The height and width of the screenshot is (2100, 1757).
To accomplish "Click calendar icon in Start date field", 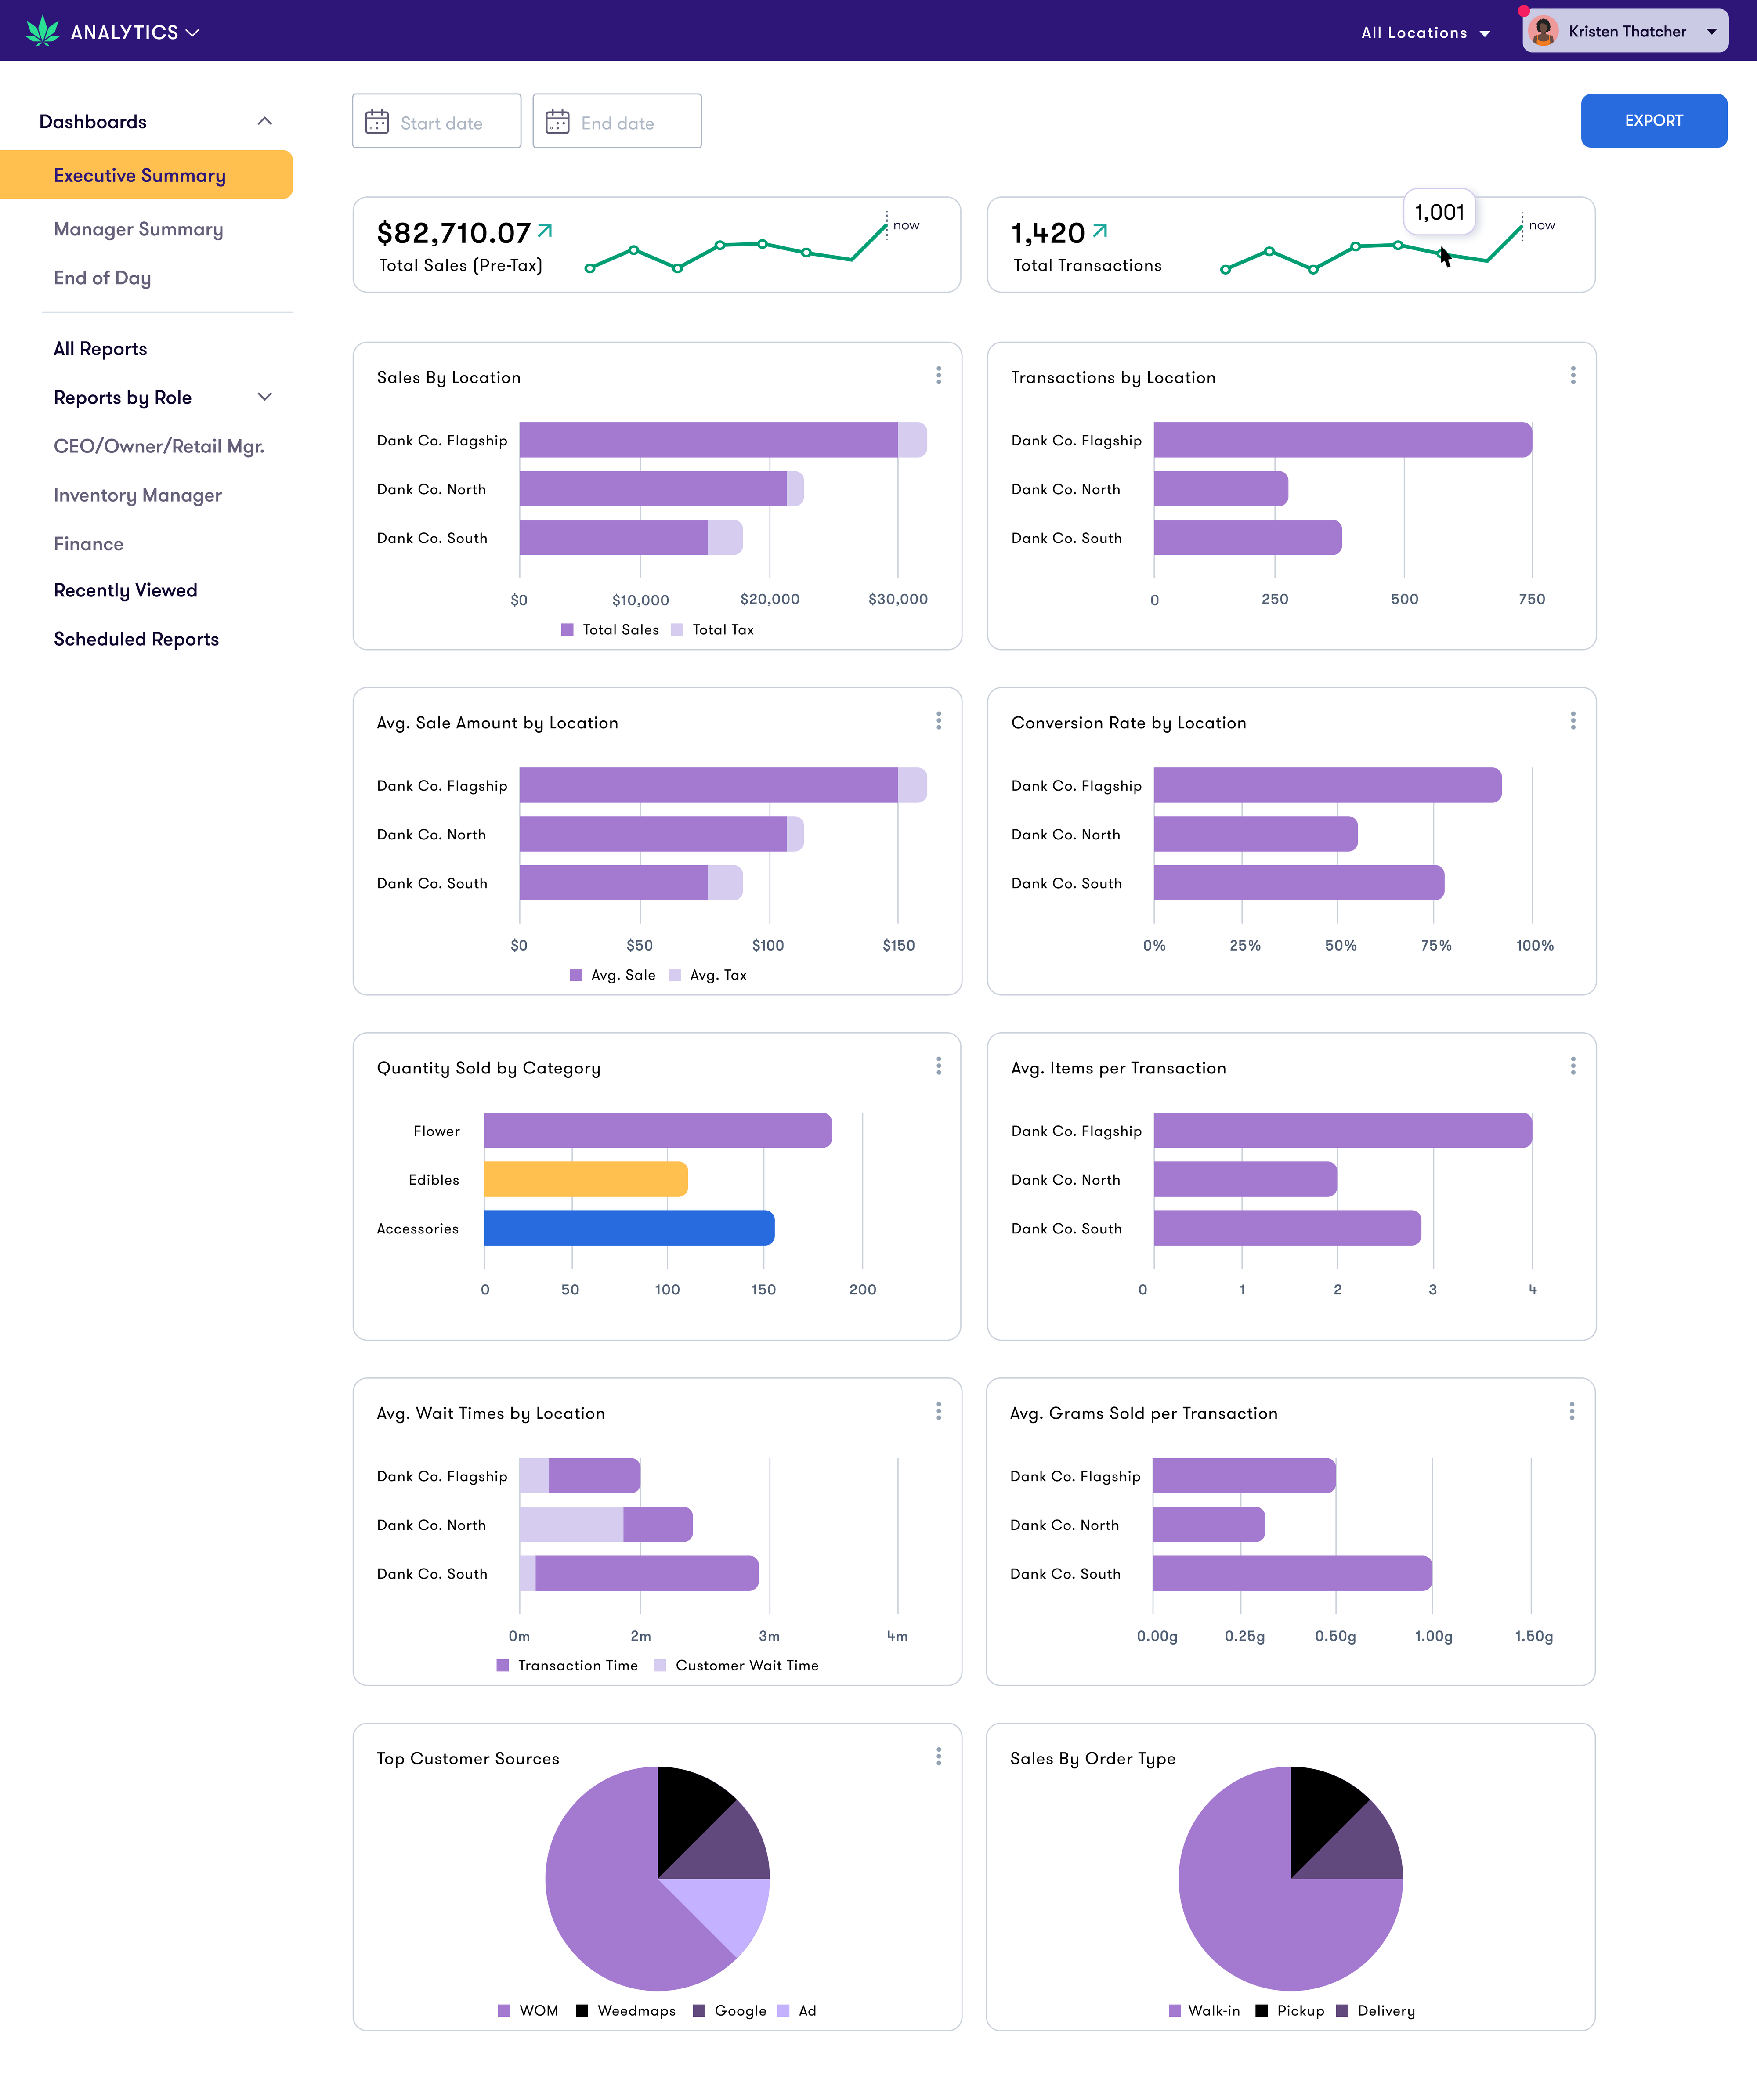I will tap(377, 122).
